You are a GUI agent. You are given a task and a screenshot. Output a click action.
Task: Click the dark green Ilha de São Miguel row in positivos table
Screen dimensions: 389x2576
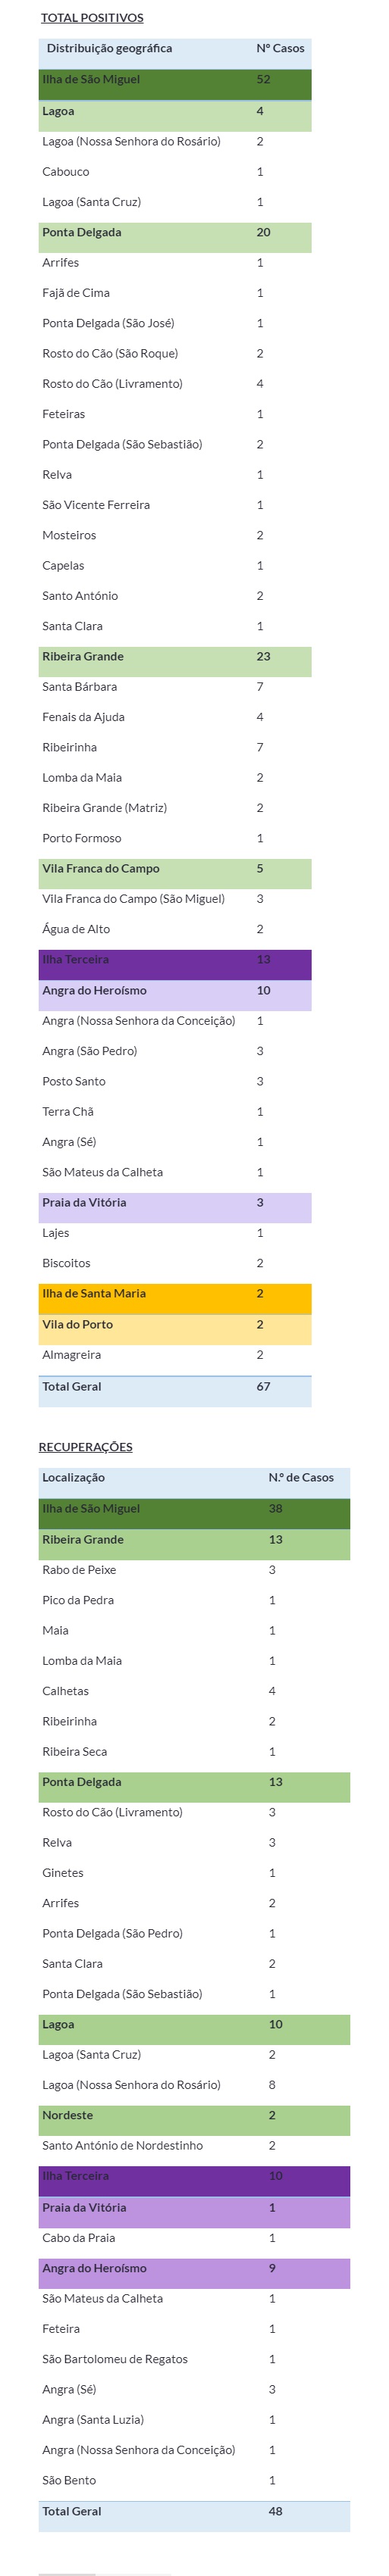click(175, 80)
